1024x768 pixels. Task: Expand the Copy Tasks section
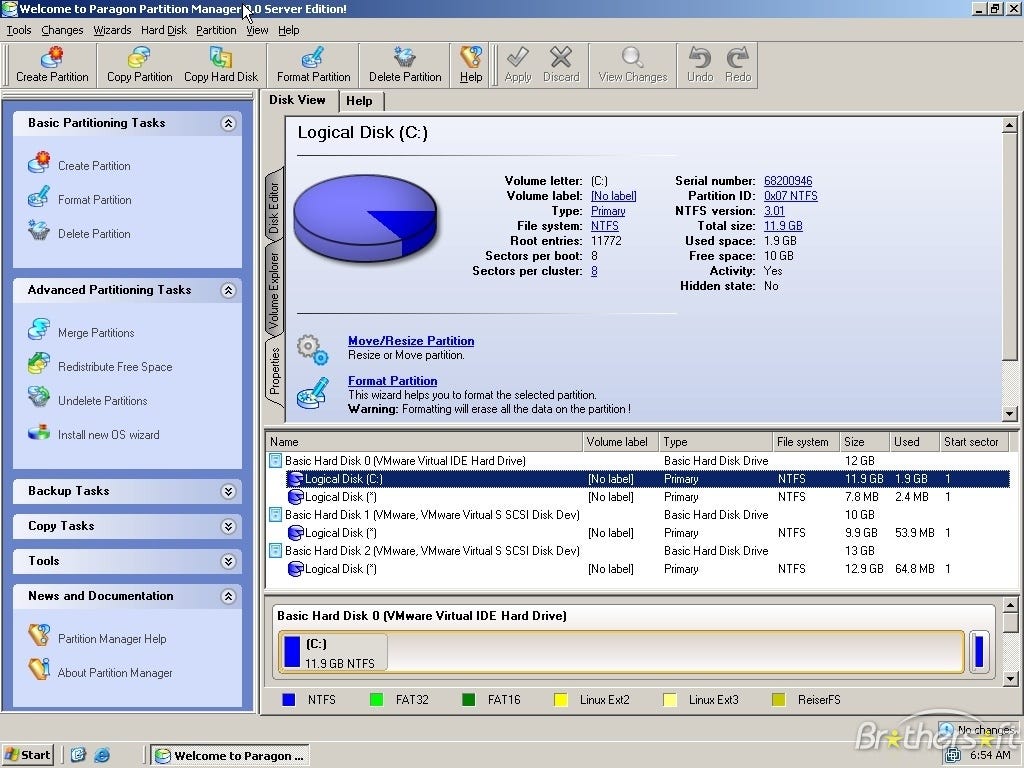228,526
